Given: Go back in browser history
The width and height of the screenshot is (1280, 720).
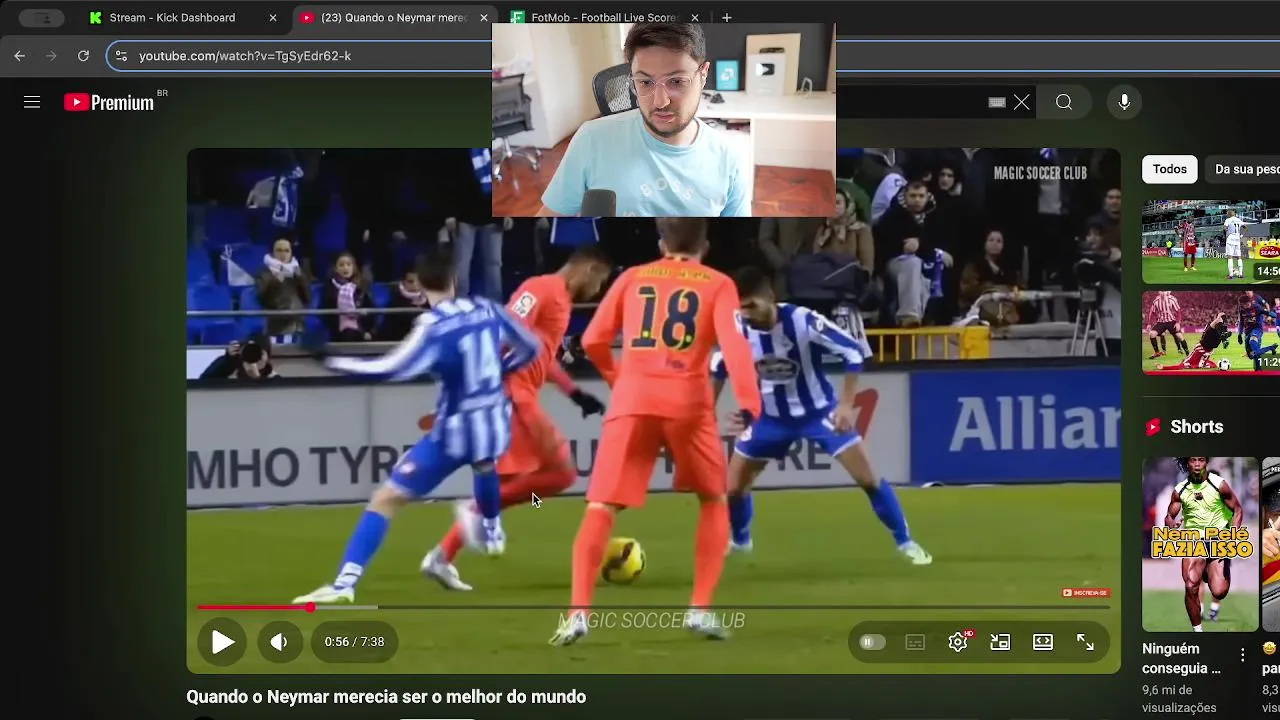Looking at the screenshot, I should [x=19, y=56].
